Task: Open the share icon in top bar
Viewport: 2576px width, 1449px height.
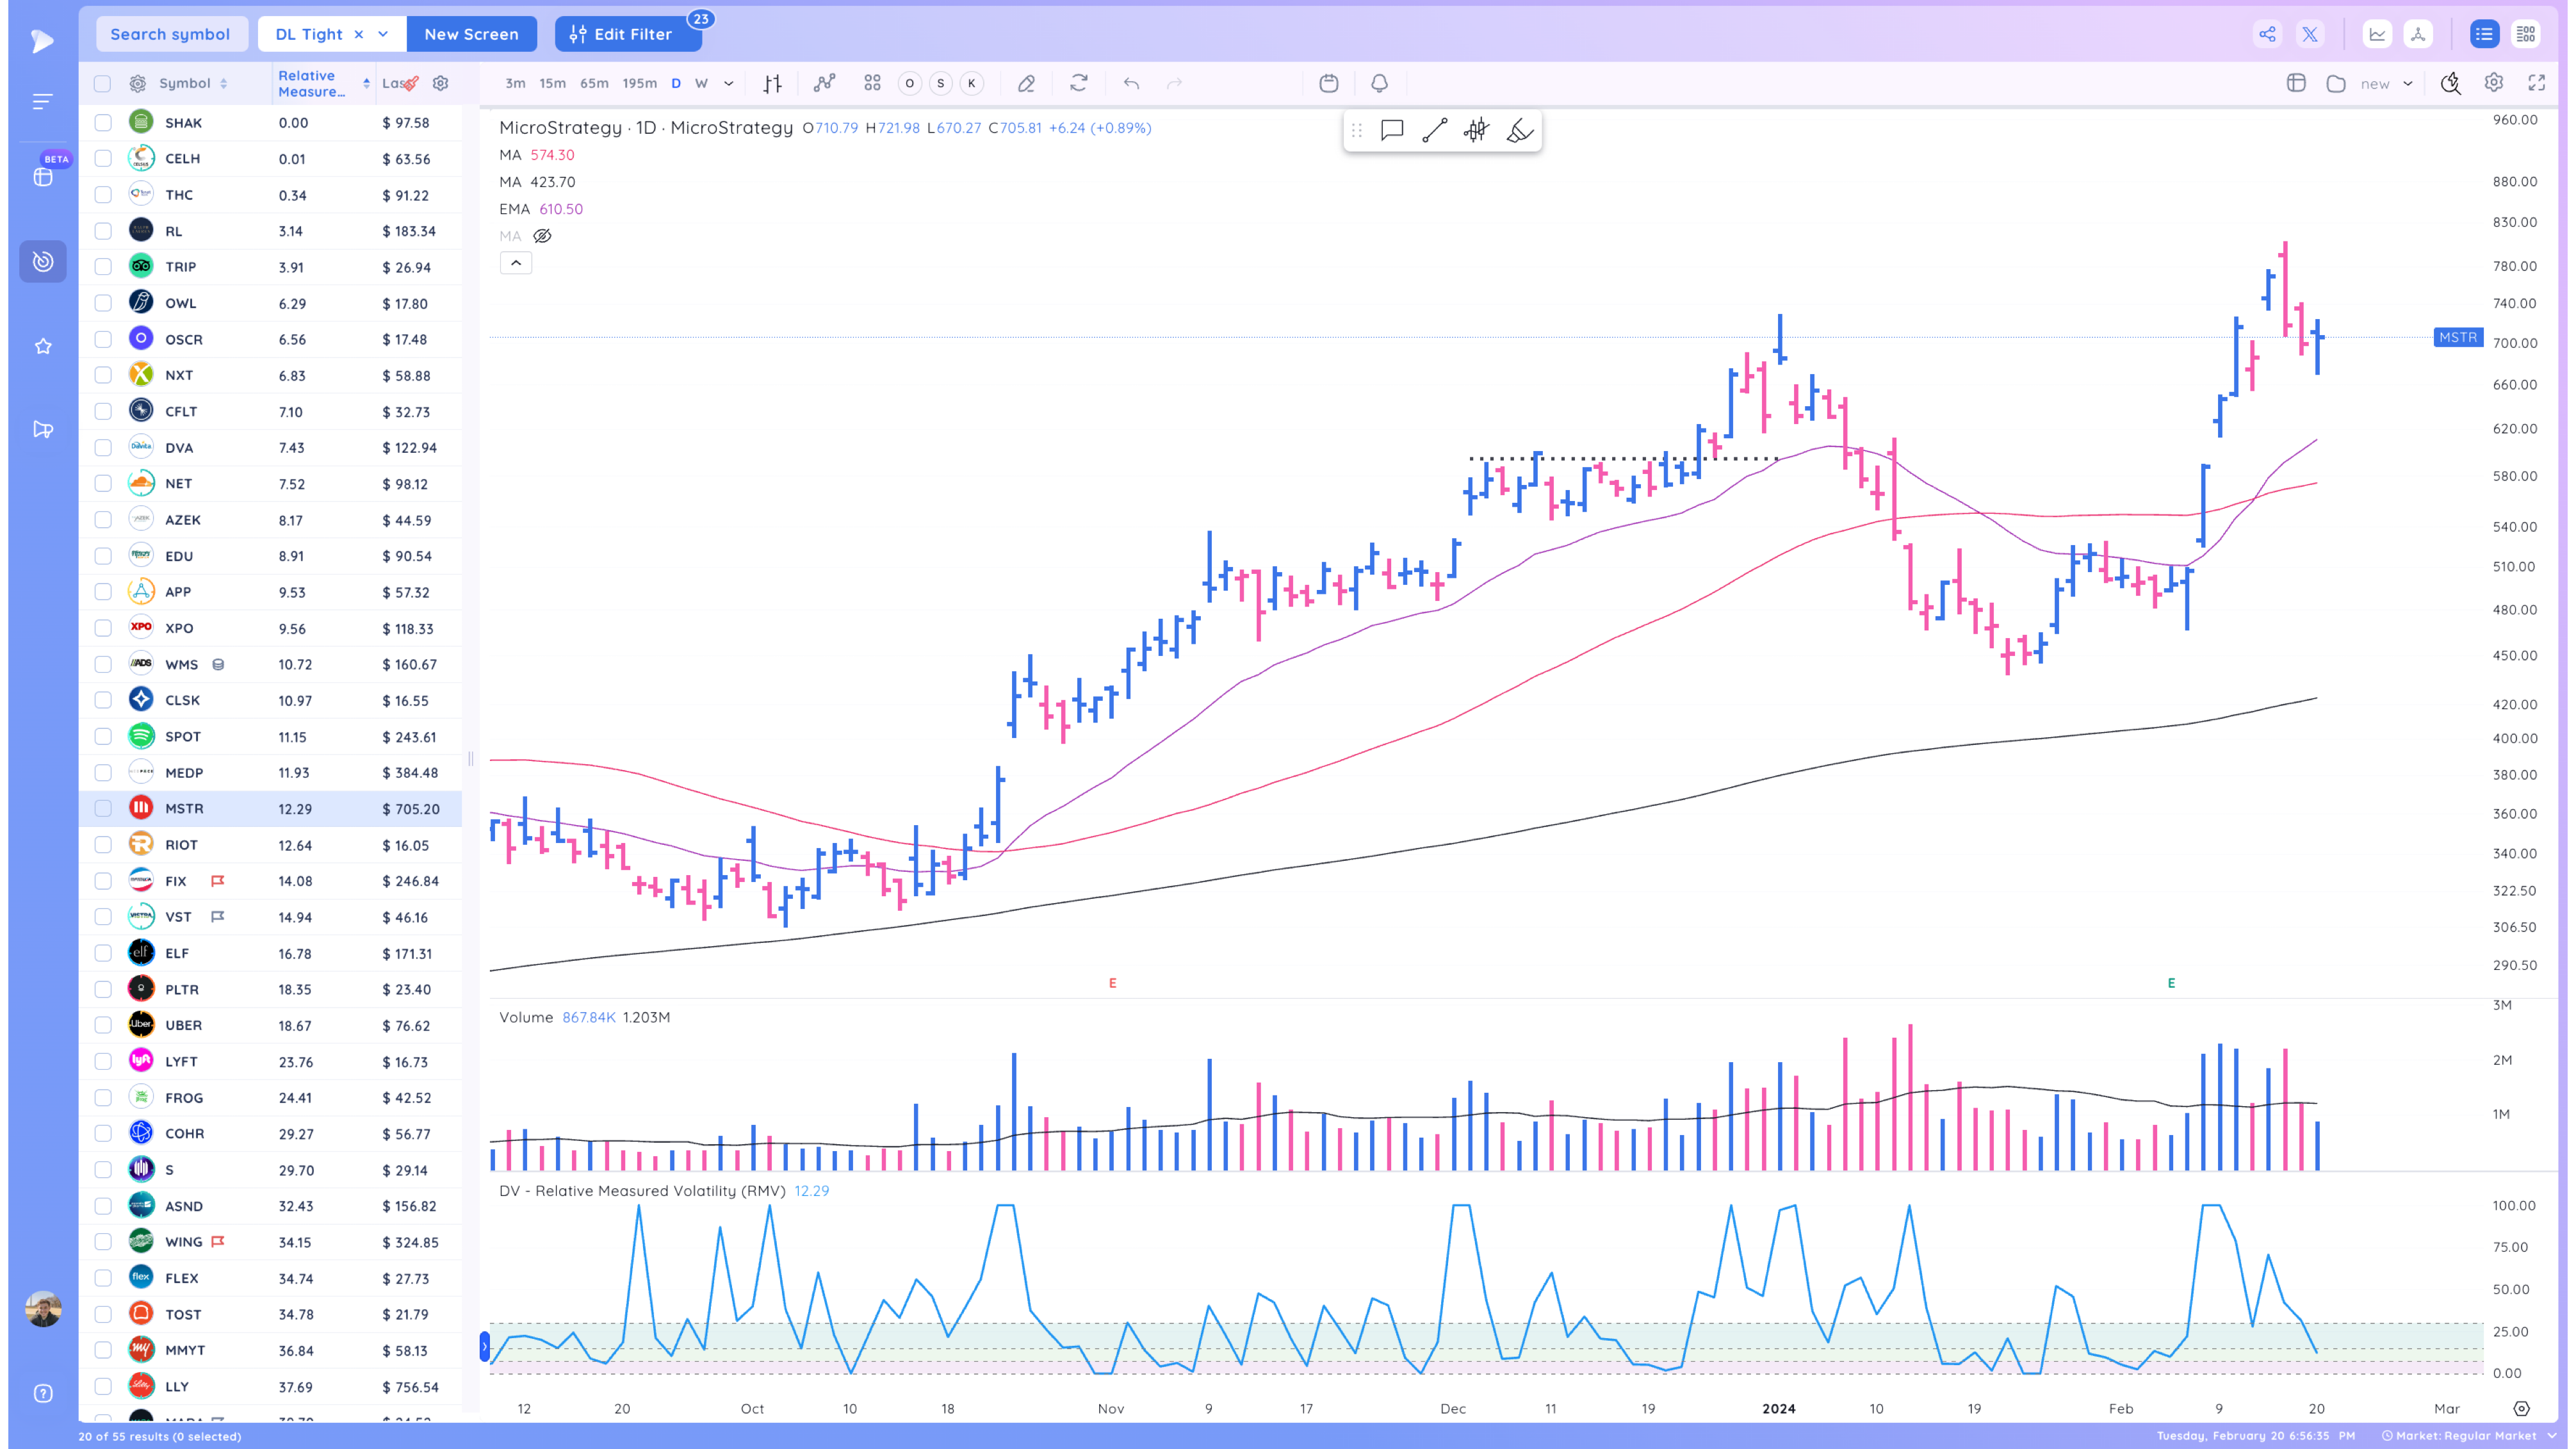Action: tap(2267, 34)
